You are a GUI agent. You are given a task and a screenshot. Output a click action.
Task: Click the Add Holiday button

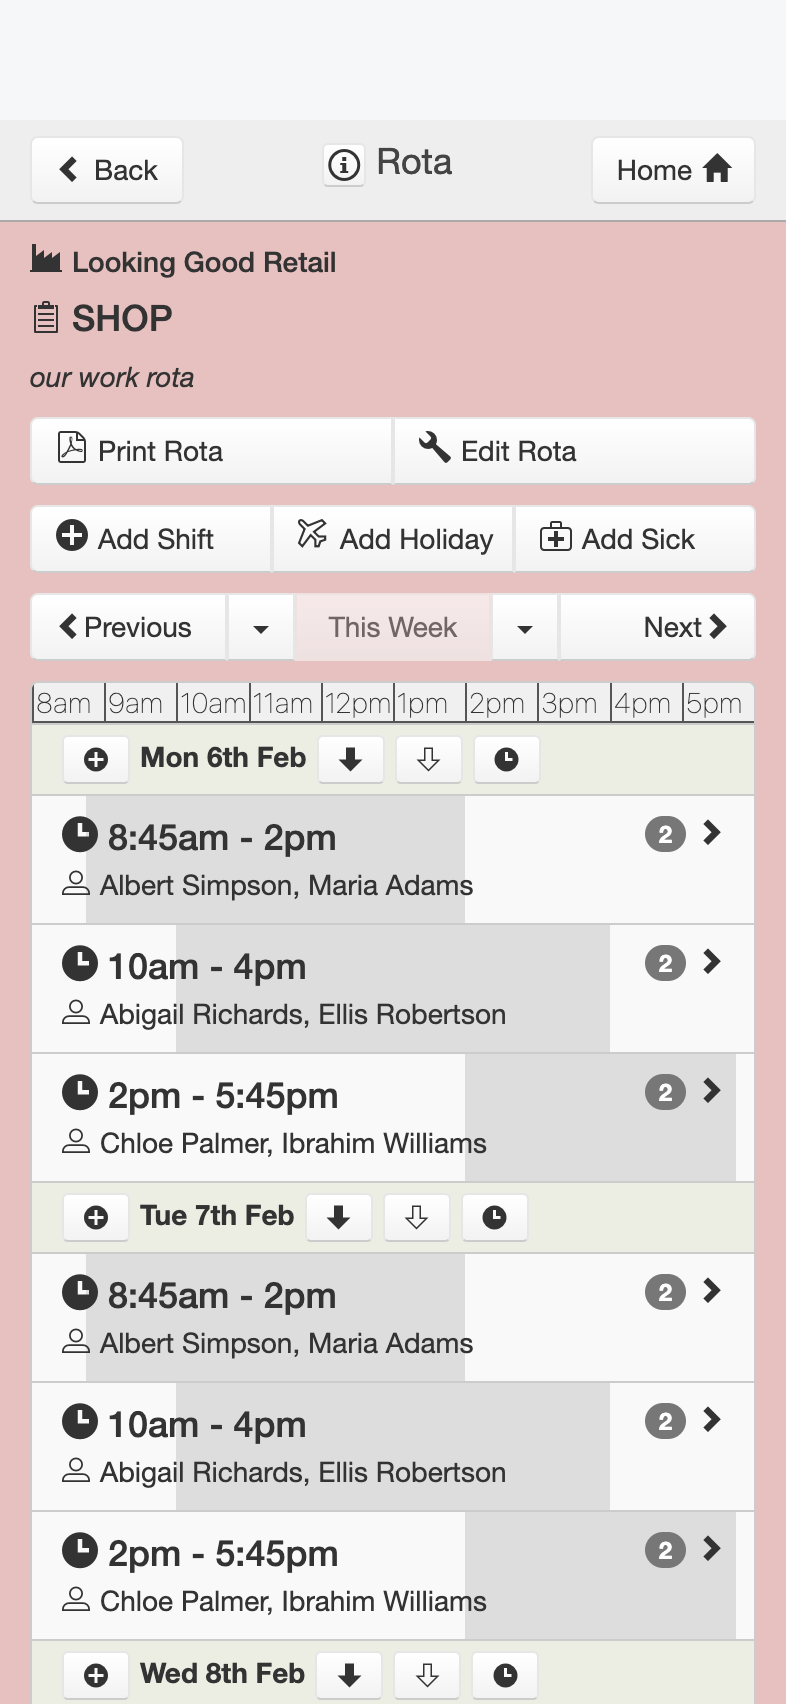pyautogui.click(x=394, y=540)
